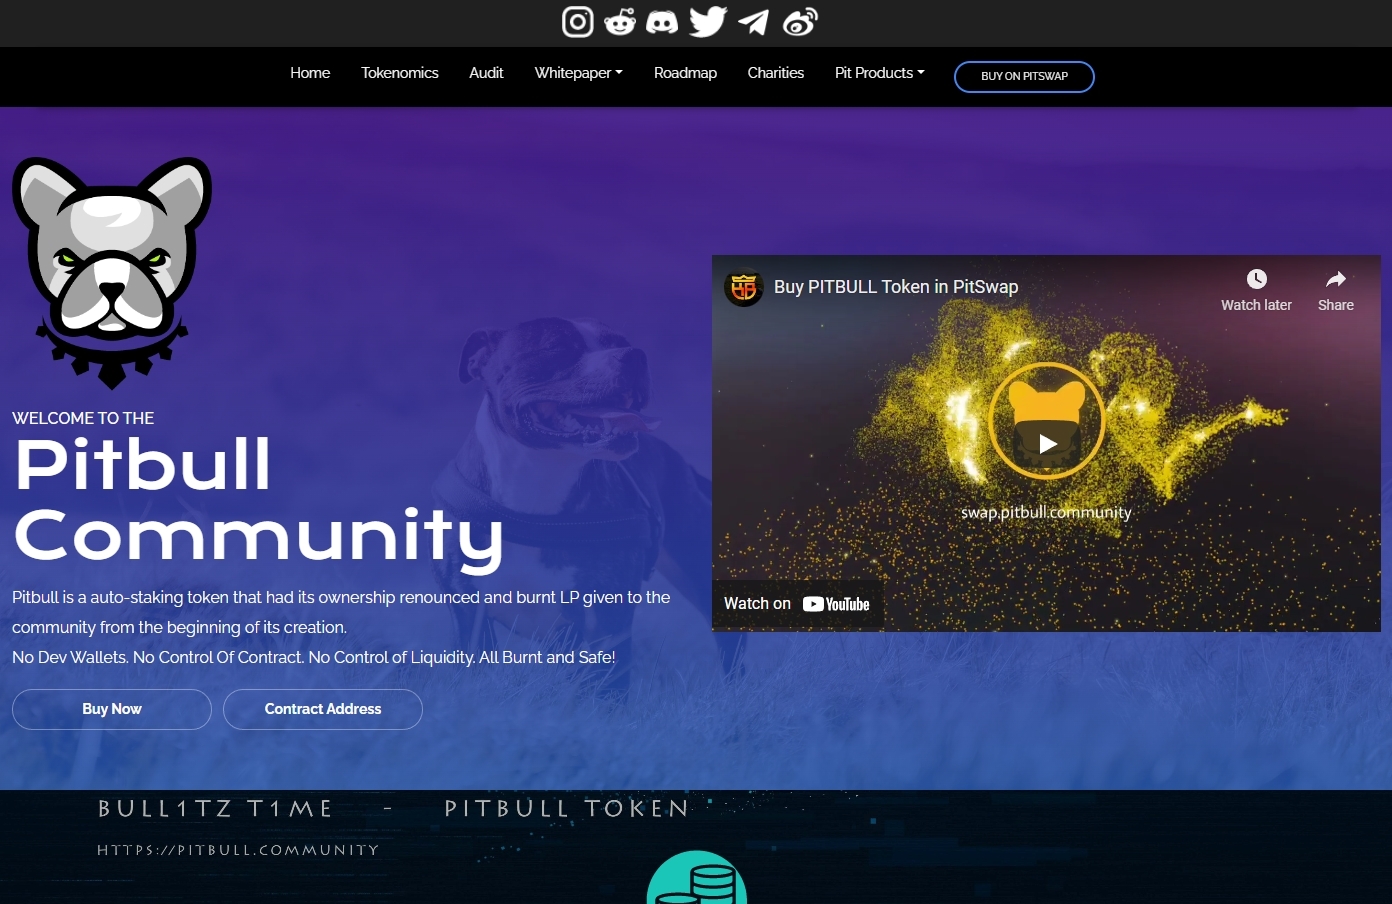Open the Weibo social icon
This screenshot has height=904, width=1392.
click(x=800, y=22)
